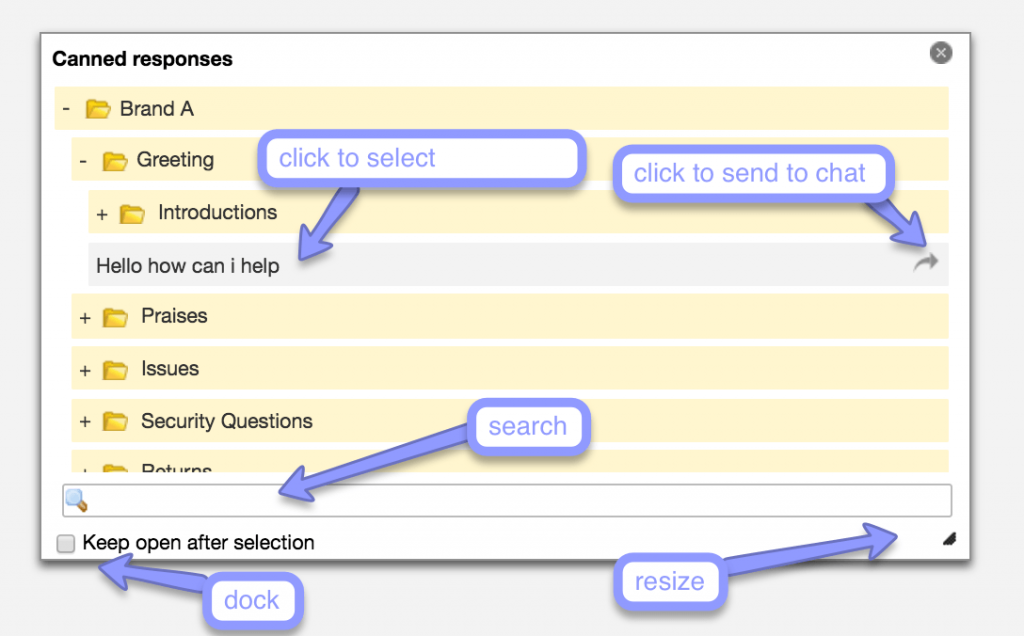This screenshot has width=1024, height=636.
Task: Click the magnifier icon in search box
Action: pos(77,499)
